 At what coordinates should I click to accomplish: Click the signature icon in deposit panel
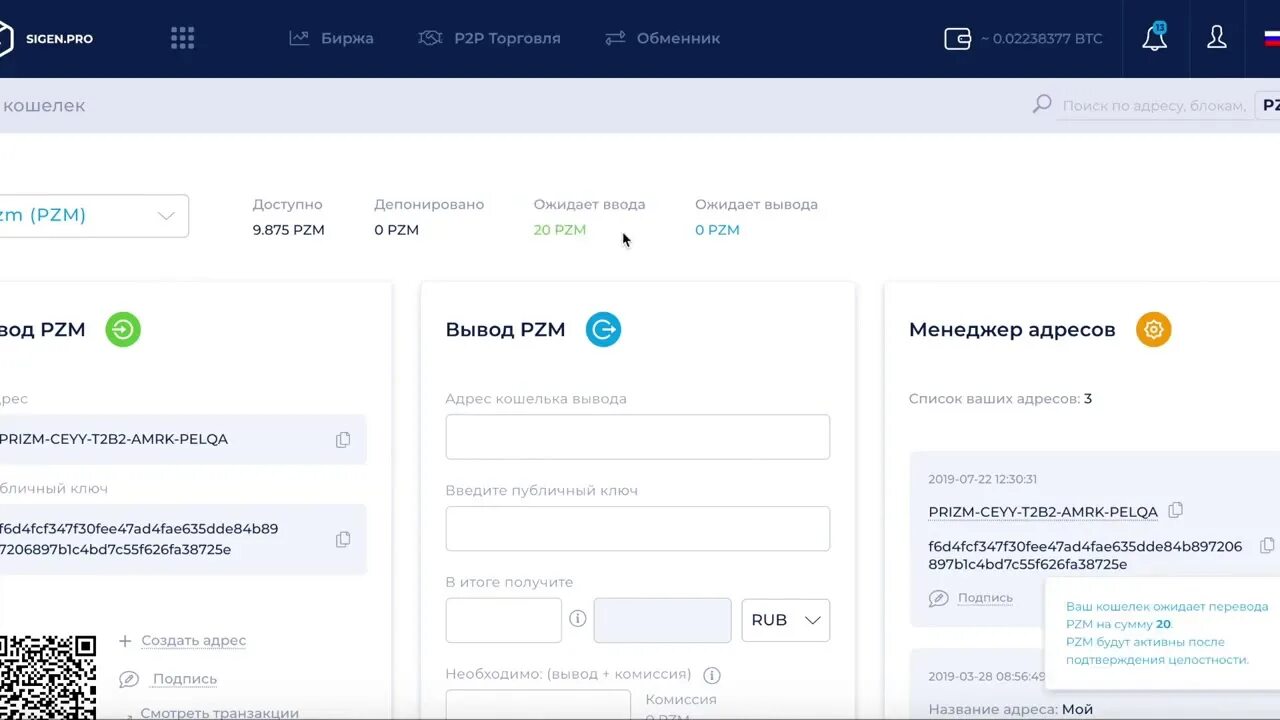pyautogui.click(x=128, y=679)
